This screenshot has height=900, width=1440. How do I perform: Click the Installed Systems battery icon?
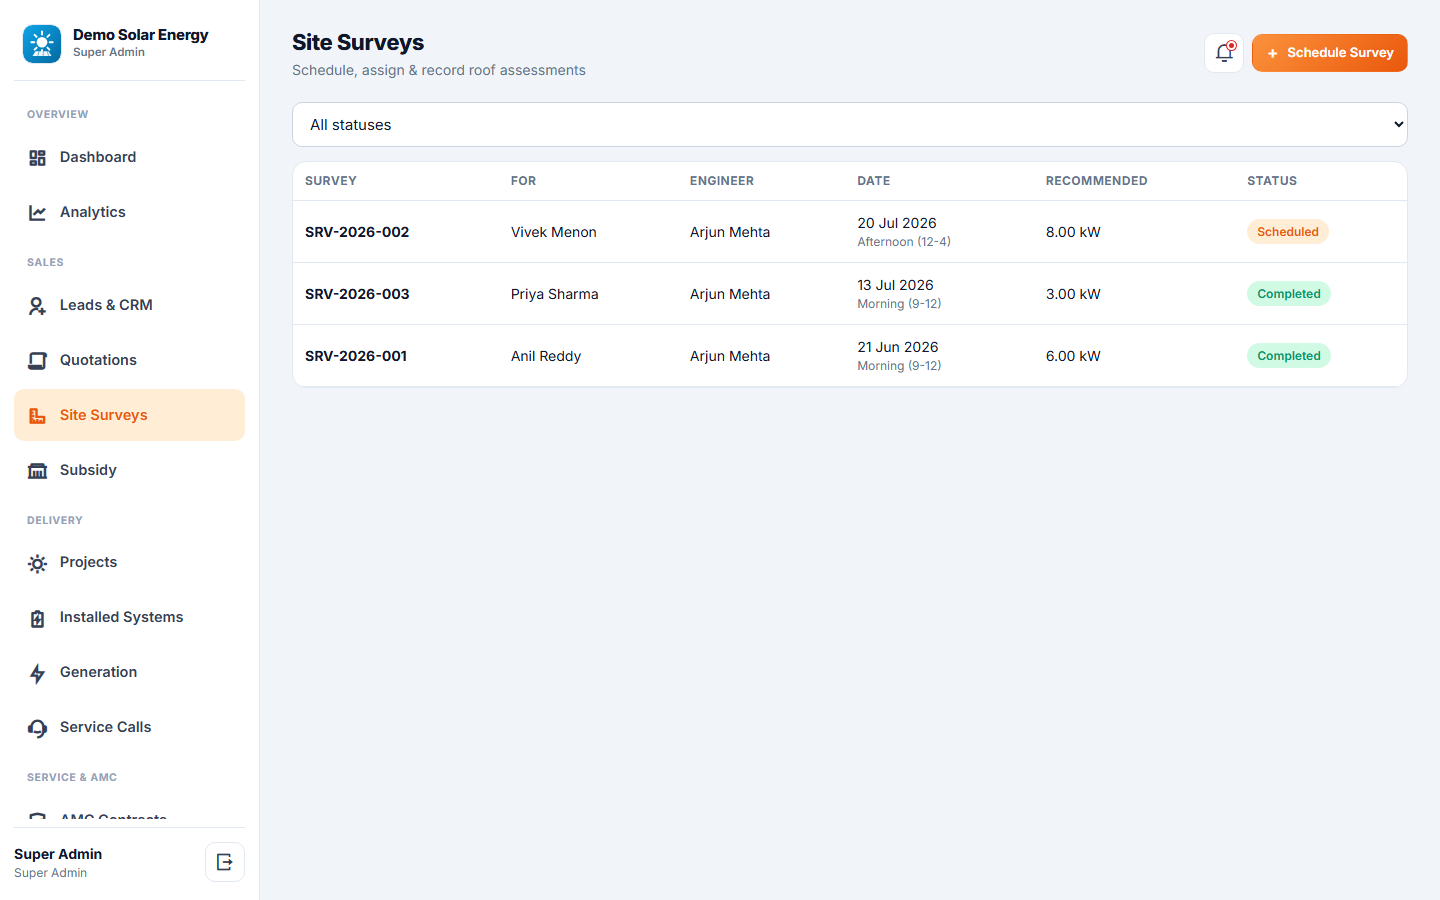pos(37,619)
